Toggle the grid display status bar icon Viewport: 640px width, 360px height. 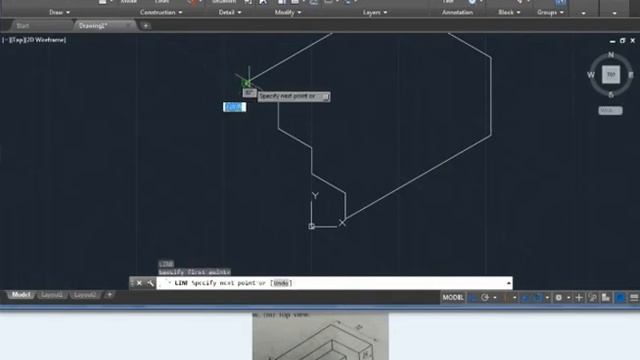click(473, 298)
